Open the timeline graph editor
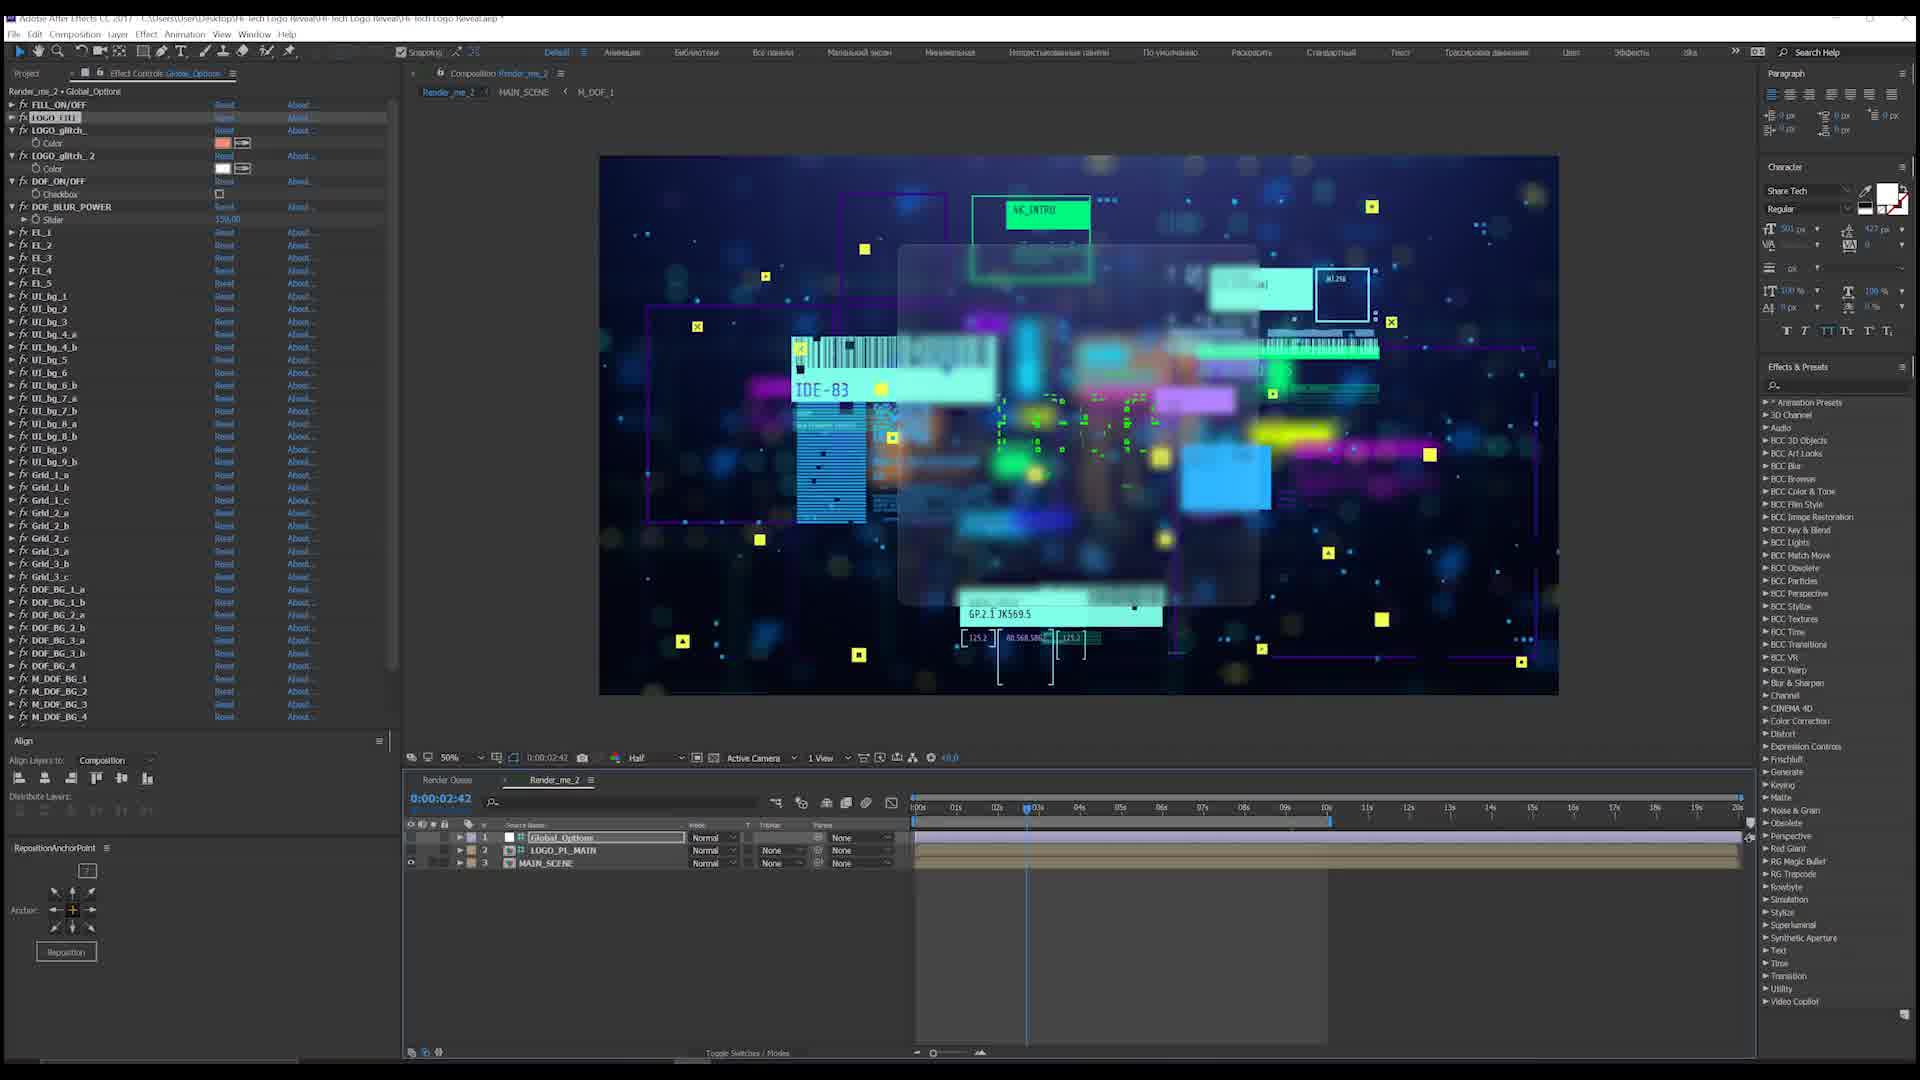The height and width of the screenshot is (1080, 1920). tap(892, 802)
